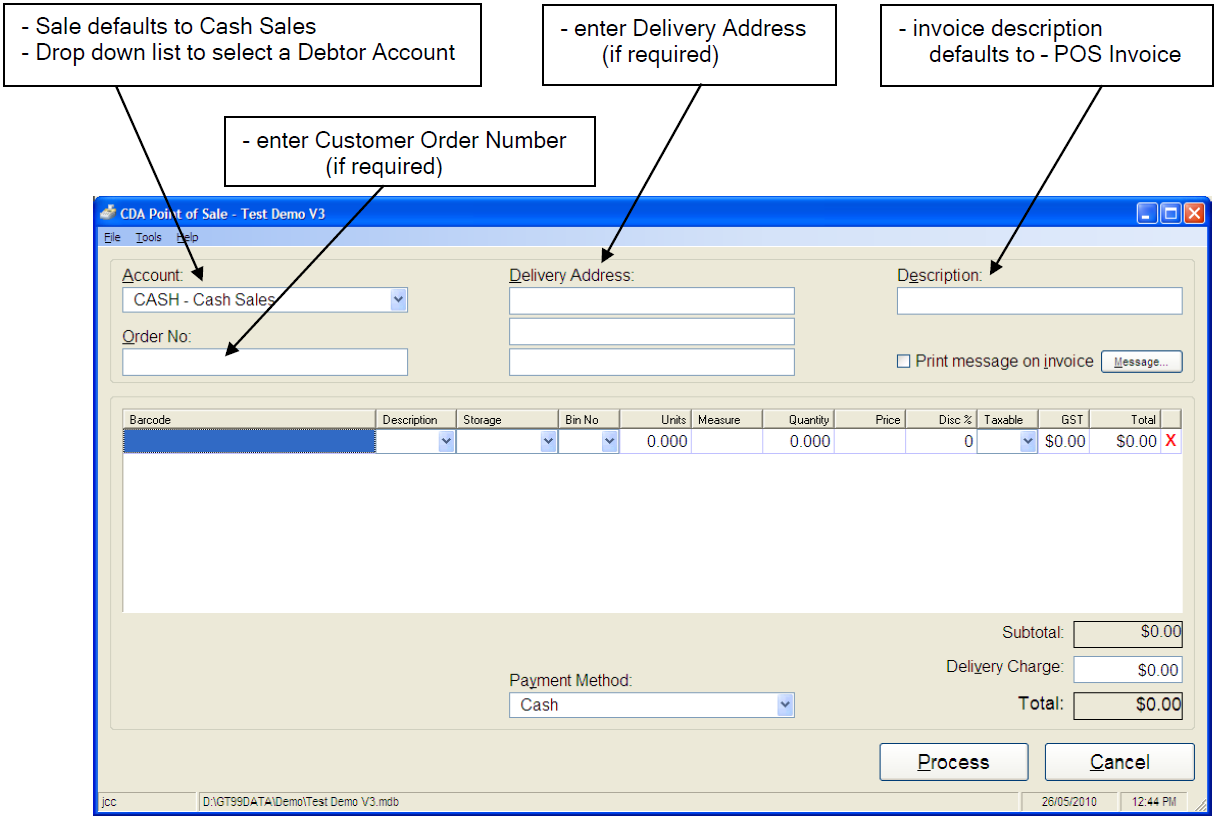Focus the invoice Description text field
This screenshot has height=819, width=1215.
click(x=1039, y=301)
